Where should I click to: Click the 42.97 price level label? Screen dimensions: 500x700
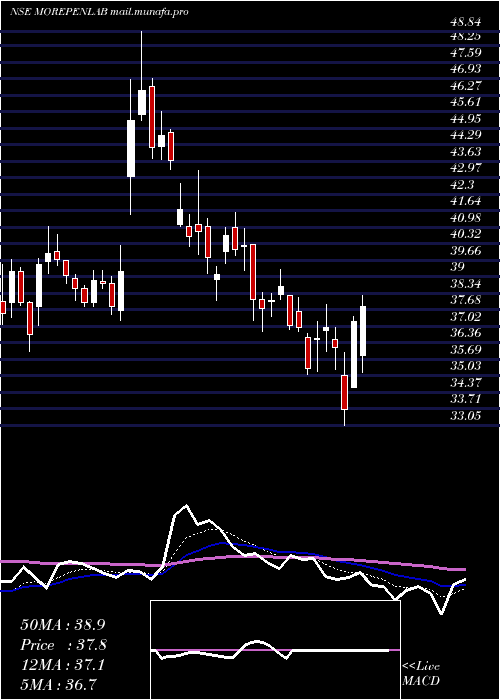[465, 168]
